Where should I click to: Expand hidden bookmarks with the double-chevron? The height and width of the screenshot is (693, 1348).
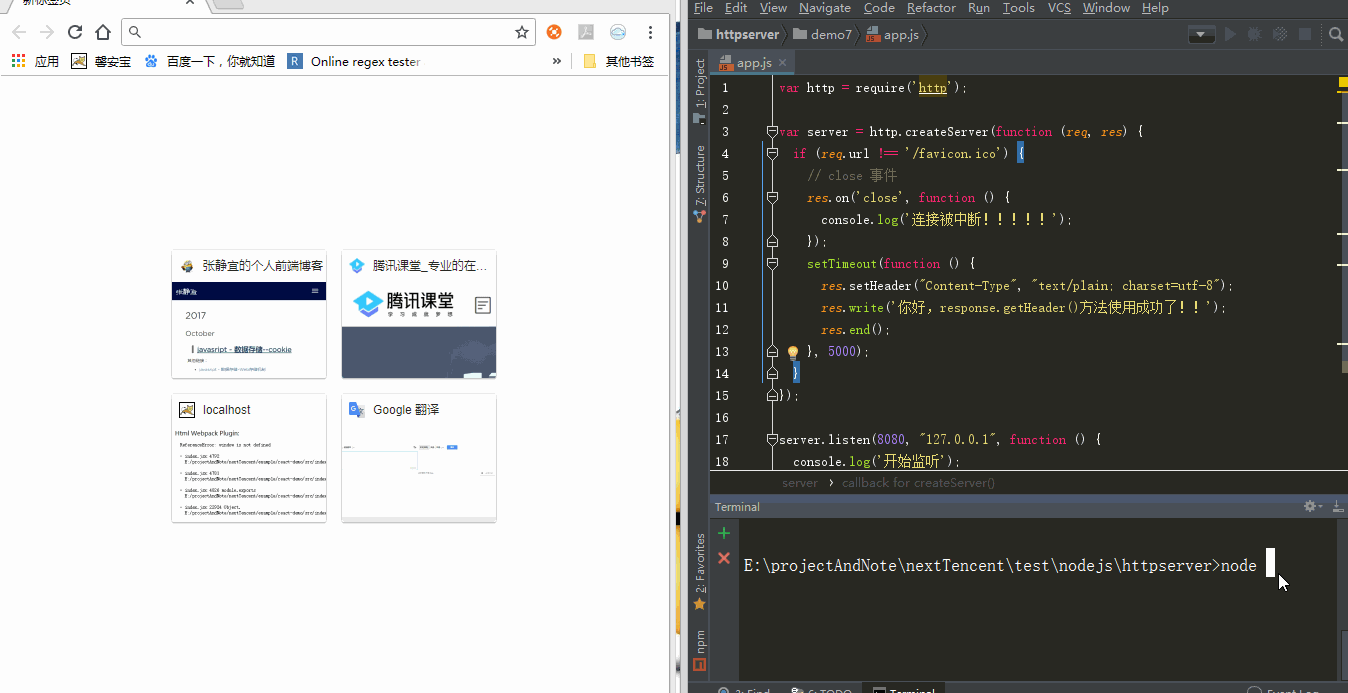pos(557,61)
